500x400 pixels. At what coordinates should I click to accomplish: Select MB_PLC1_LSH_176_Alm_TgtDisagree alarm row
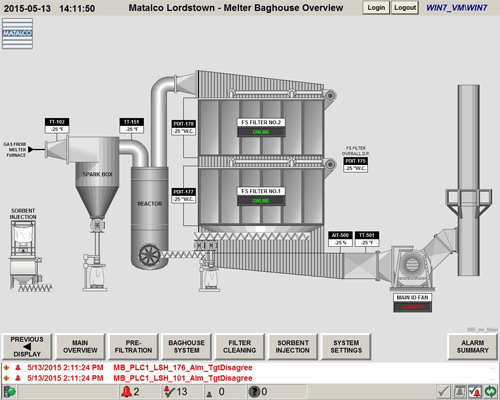[250, 368]
